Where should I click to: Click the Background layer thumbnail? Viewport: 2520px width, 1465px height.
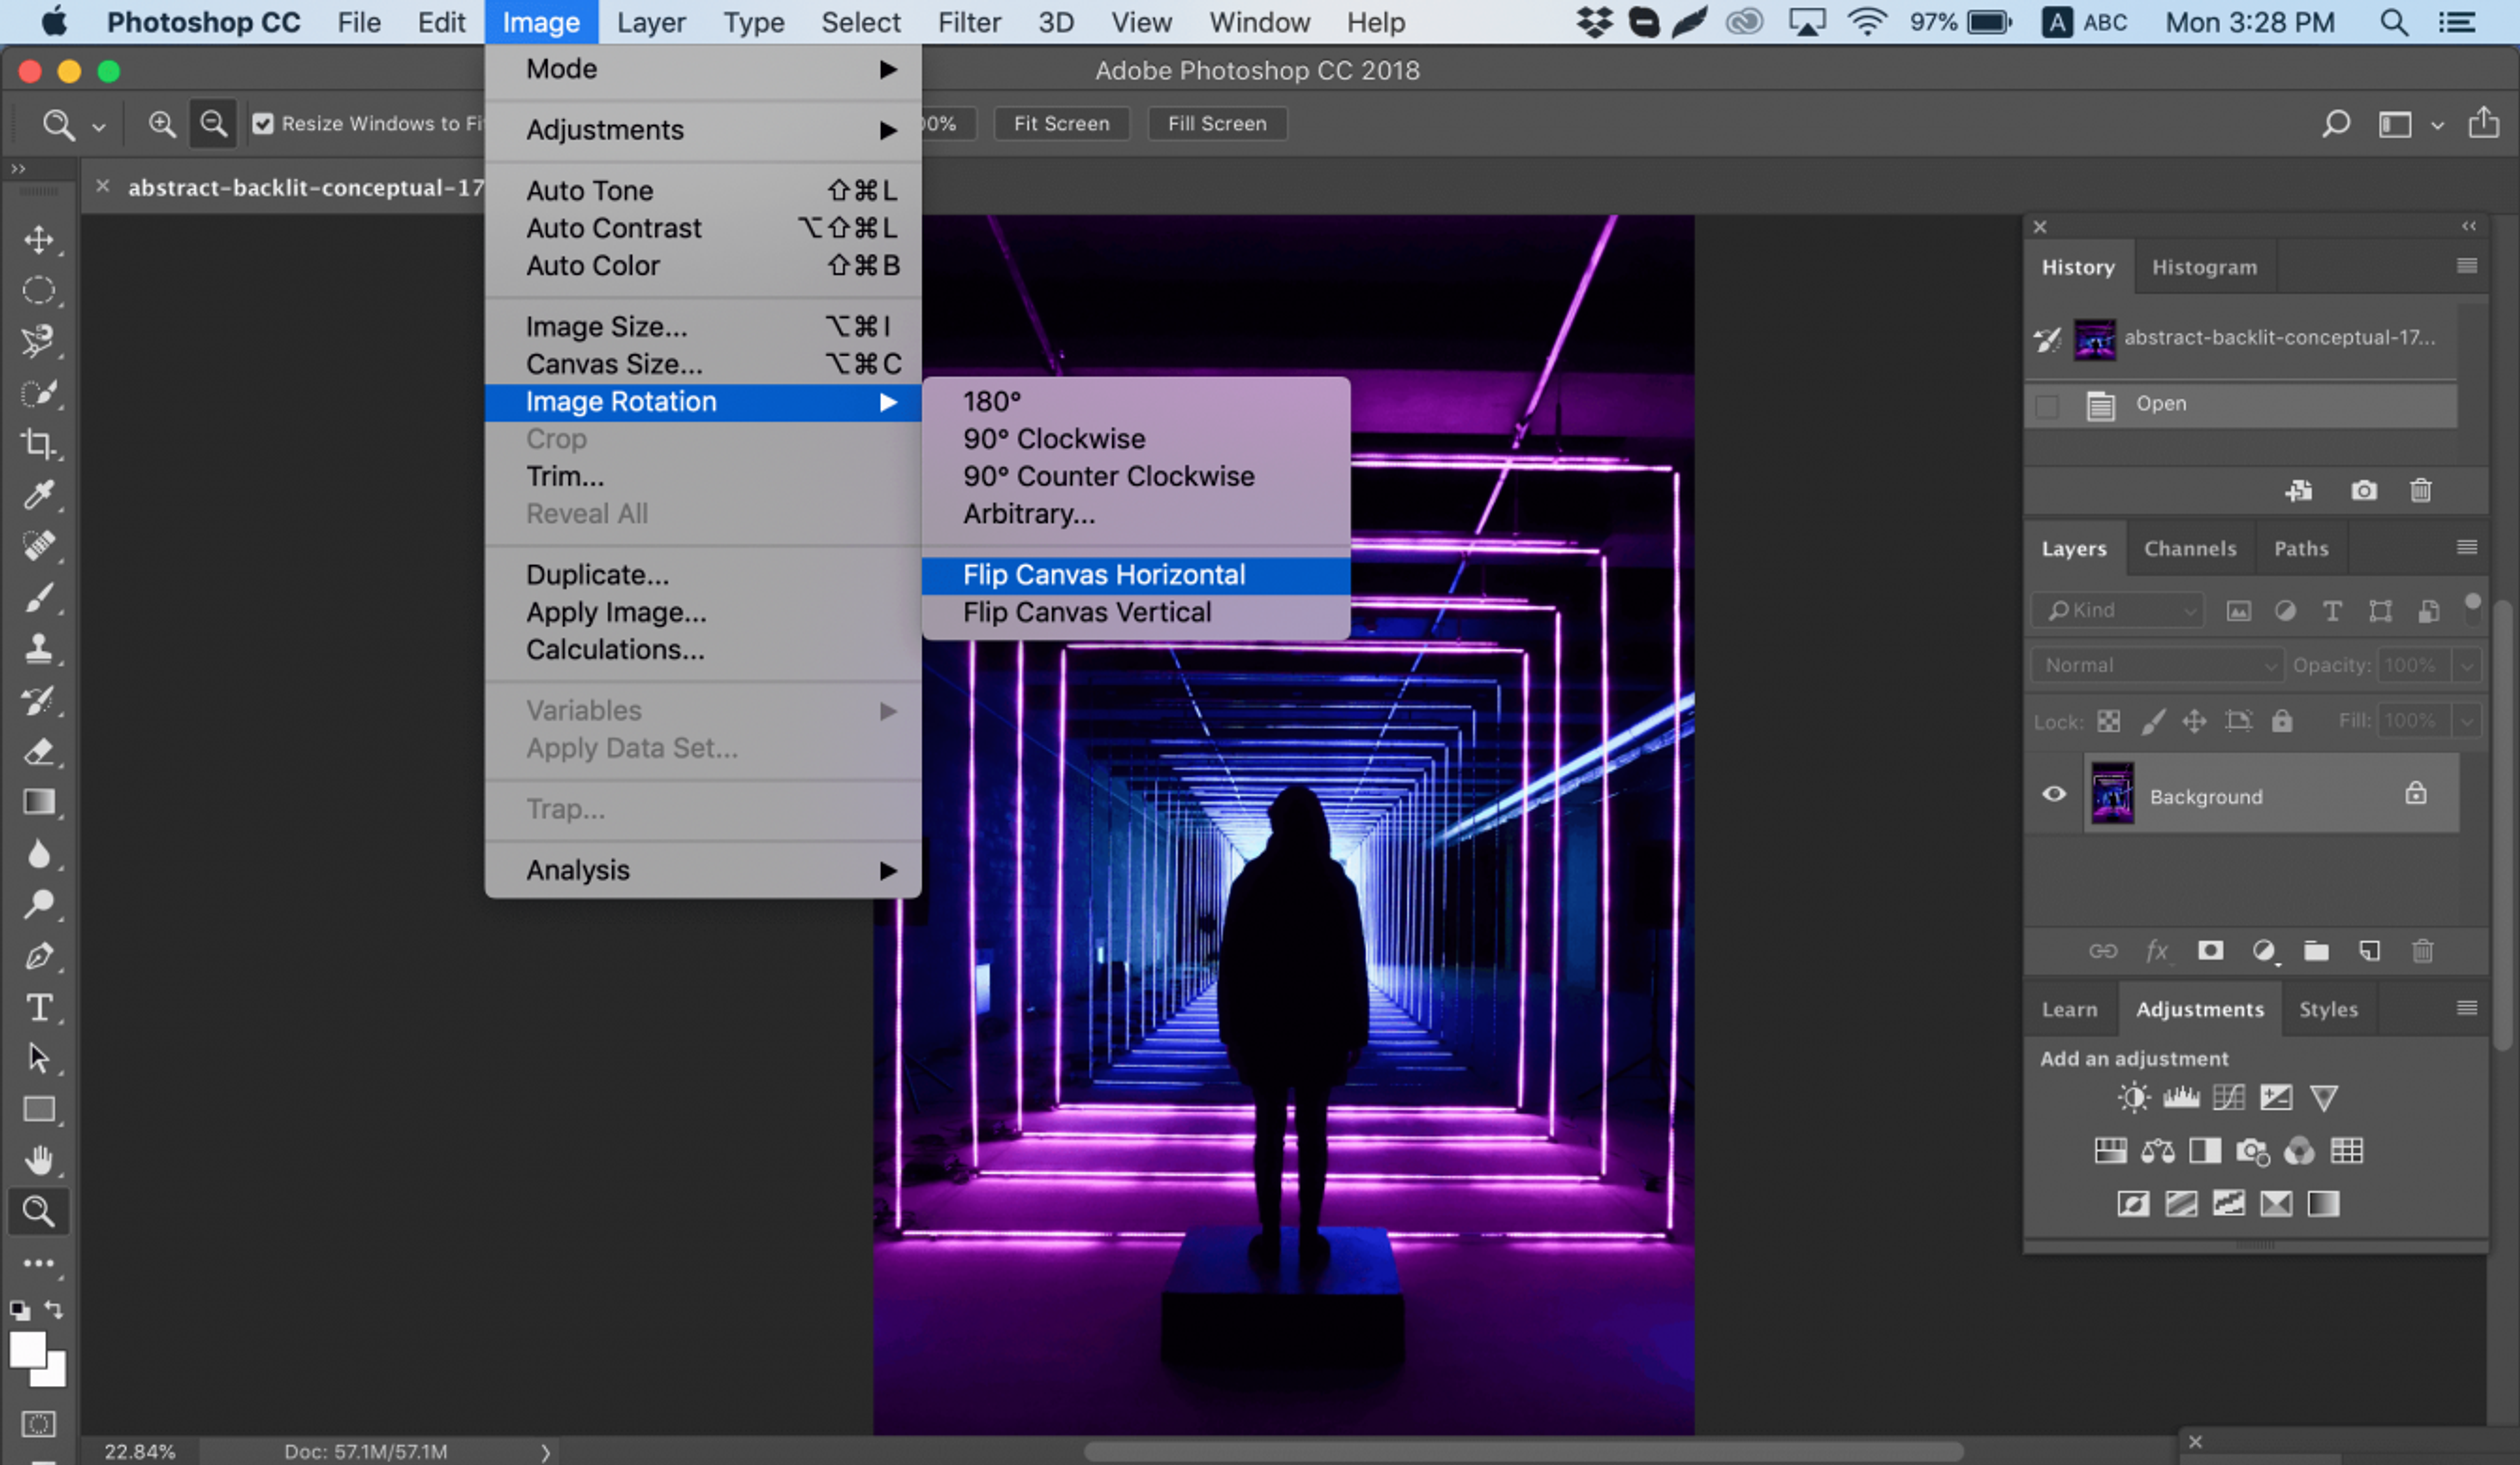click(2112, 797)
